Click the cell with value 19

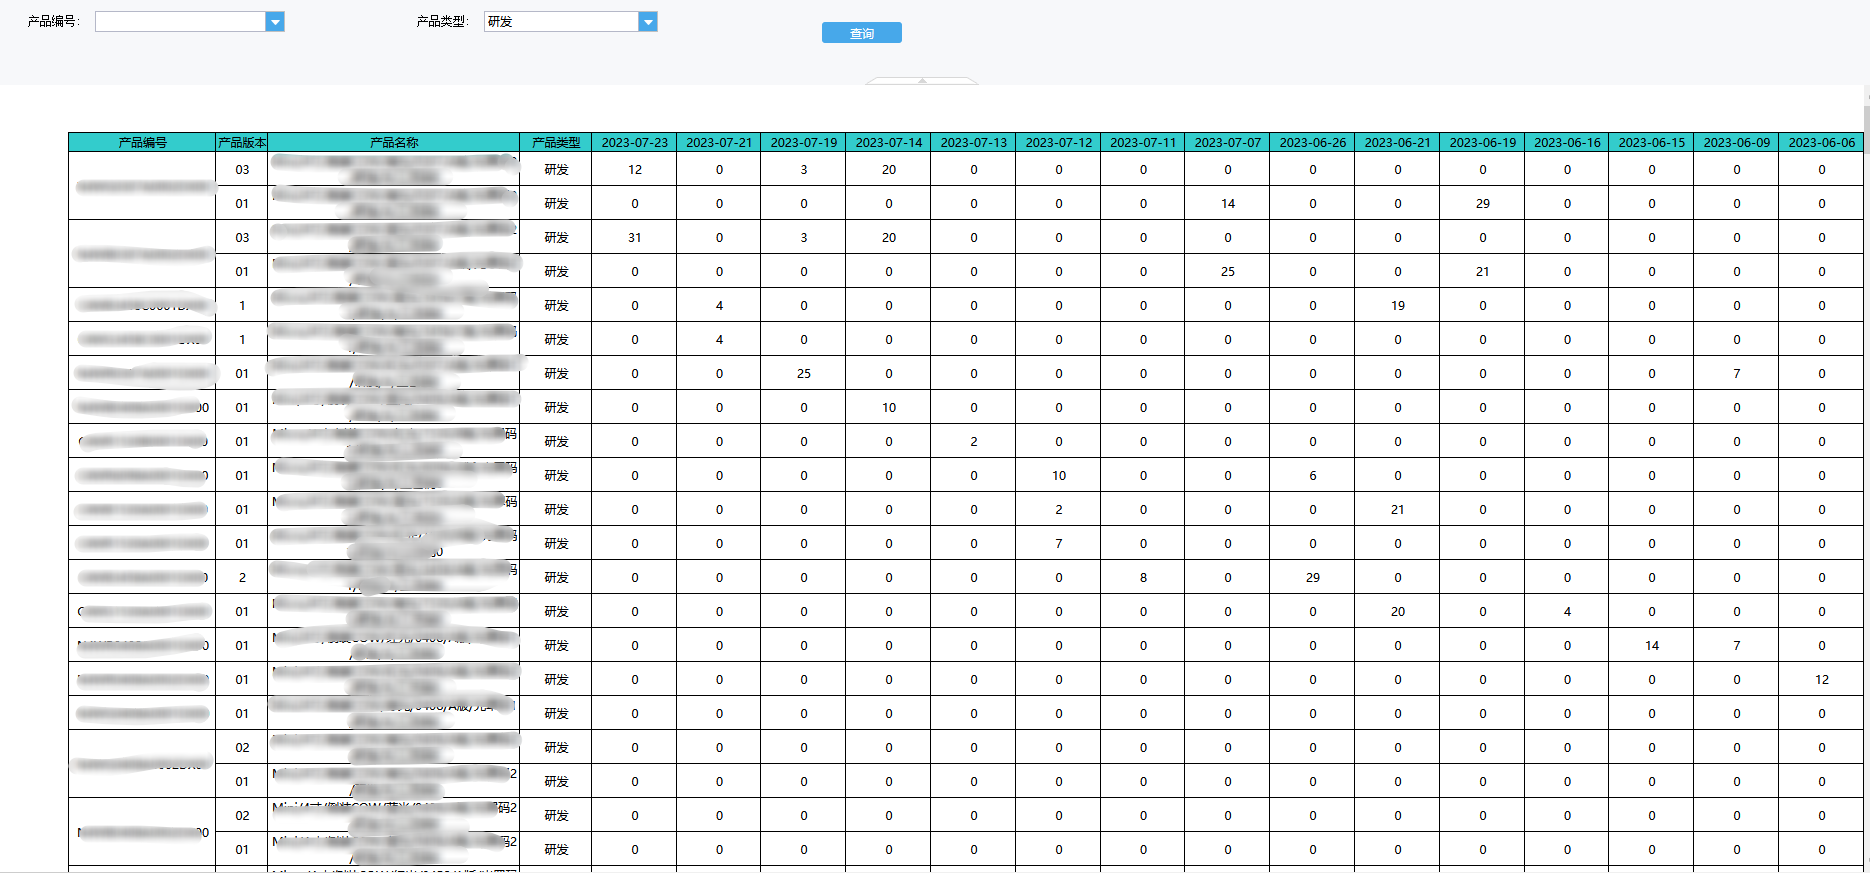1398,305
